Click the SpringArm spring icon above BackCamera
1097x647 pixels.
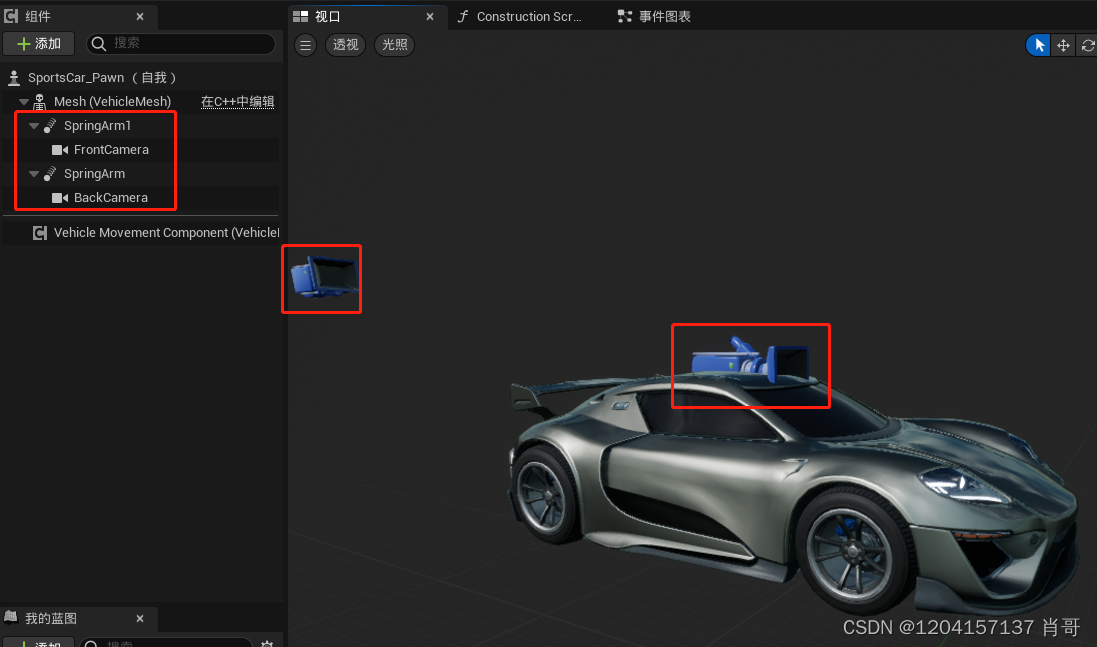(x=50, y=173)
